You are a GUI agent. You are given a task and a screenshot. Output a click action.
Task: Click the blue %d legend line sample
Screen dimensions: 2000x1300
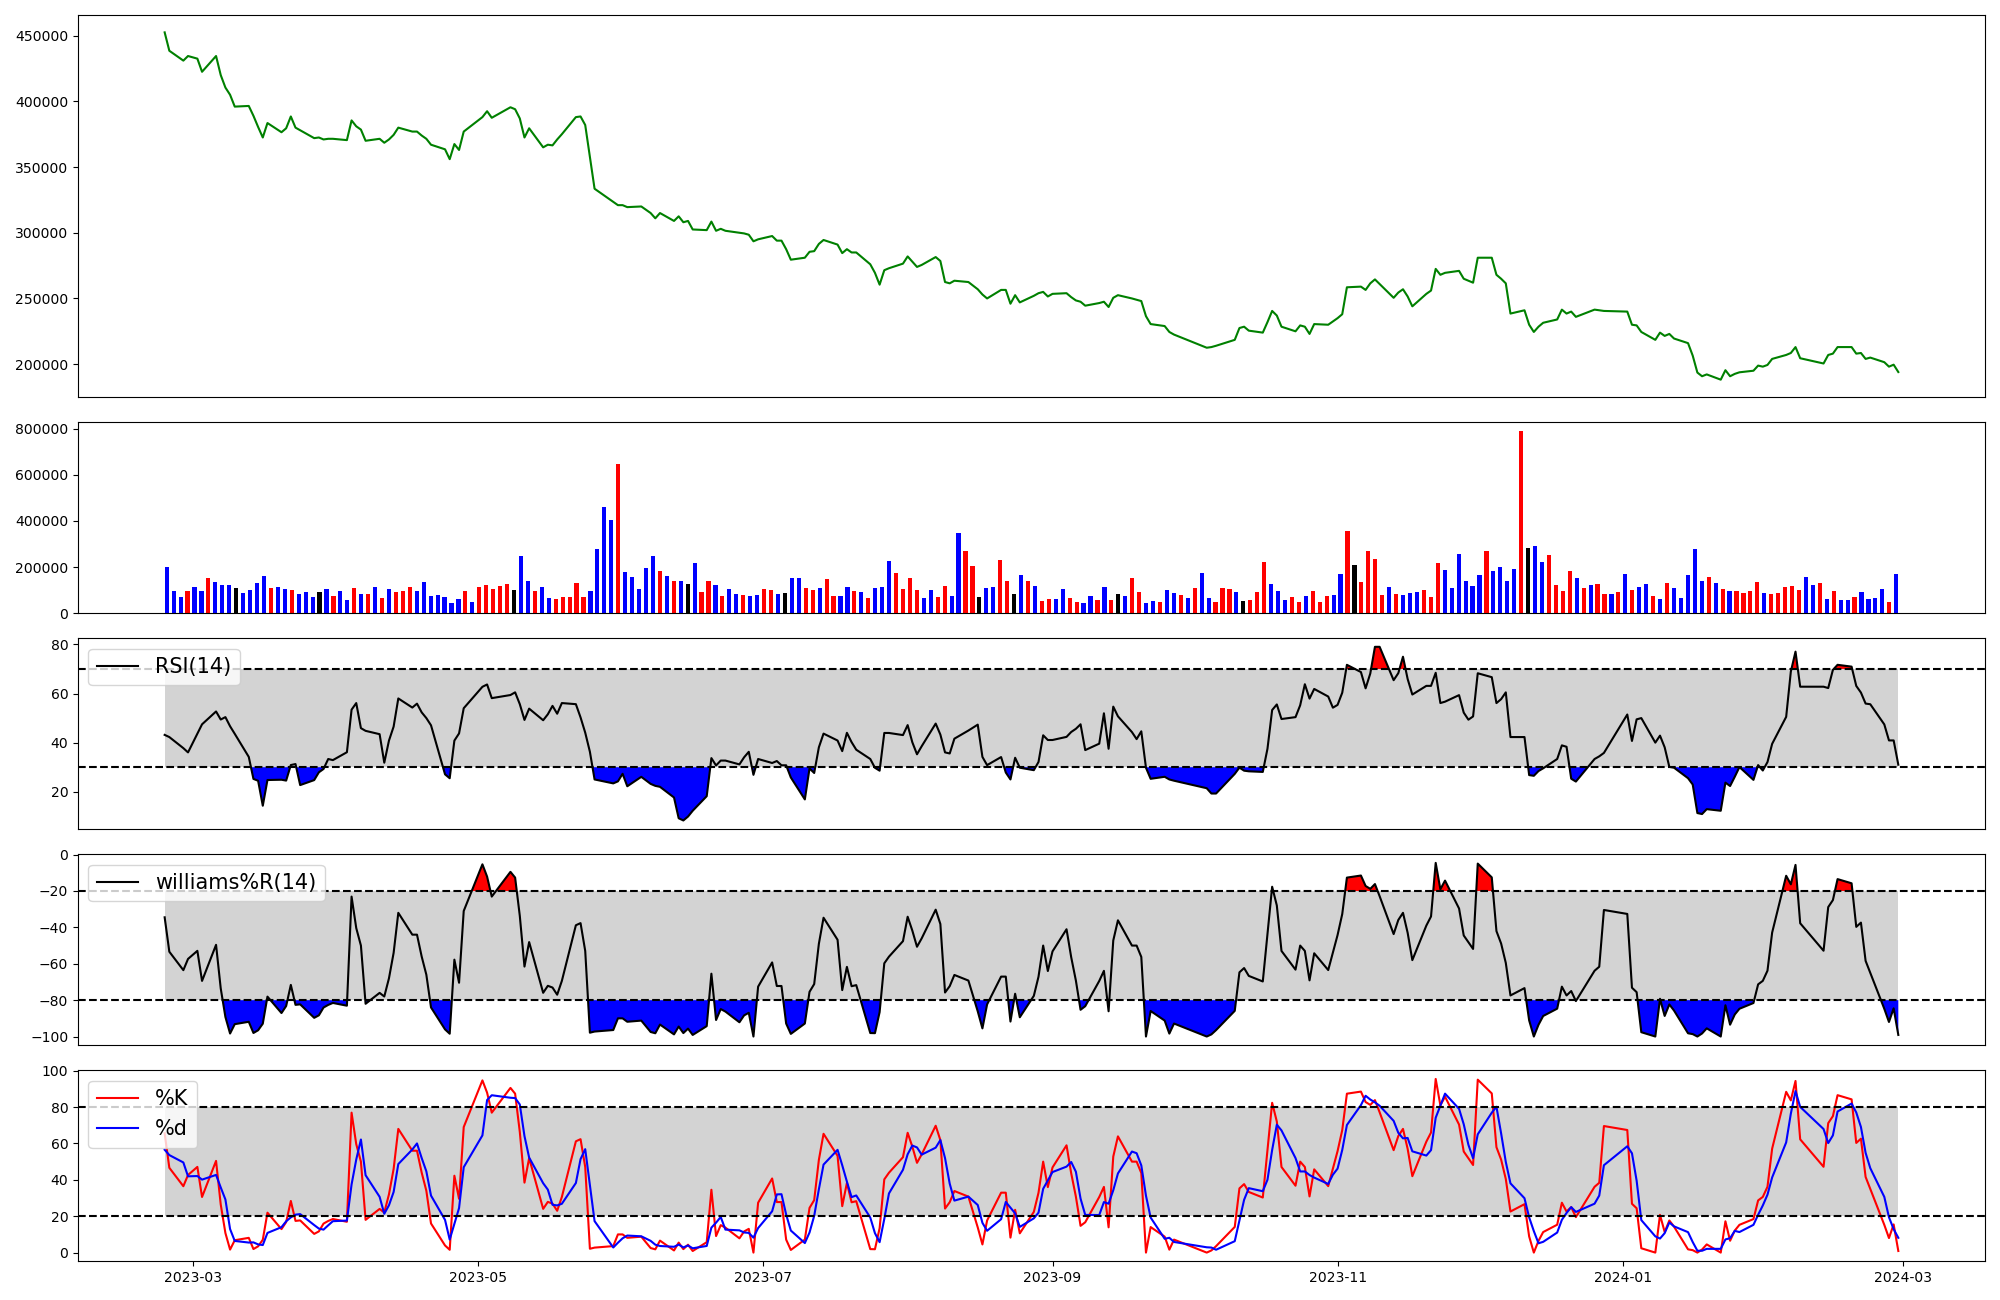click(x=116, y=1128)
